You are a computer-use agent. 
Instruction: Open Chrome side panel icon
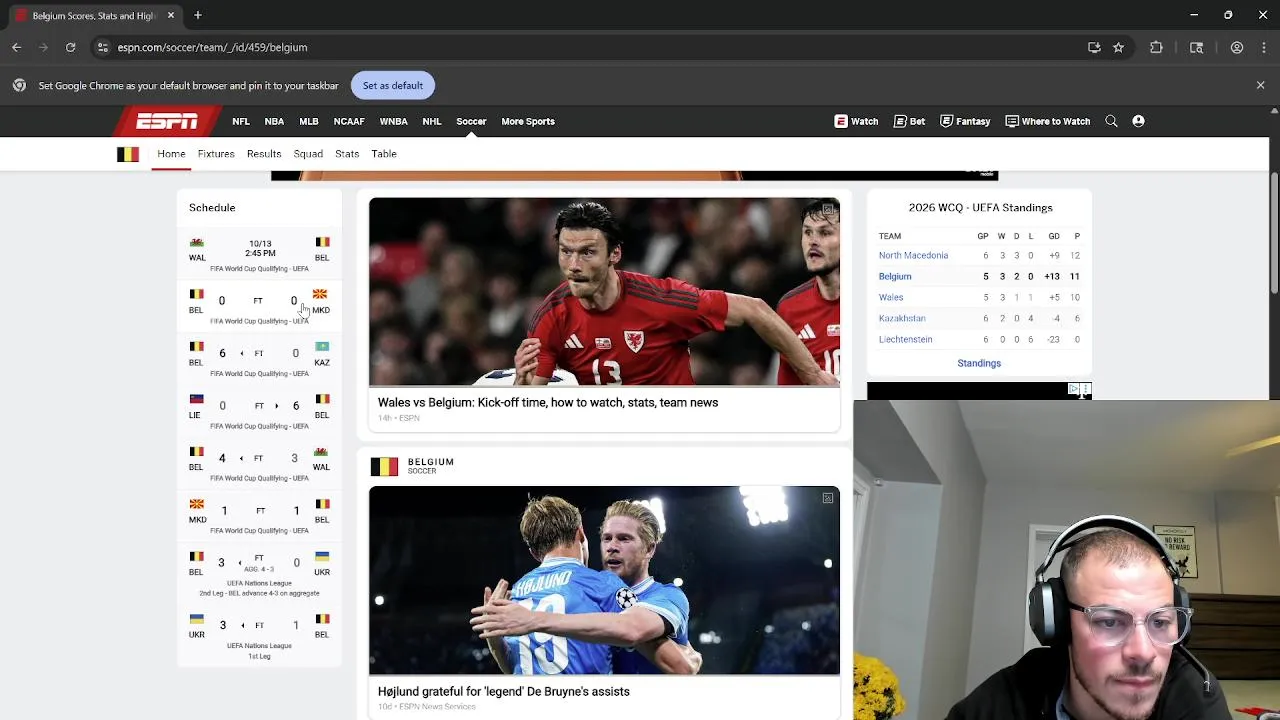[1196, 47]
